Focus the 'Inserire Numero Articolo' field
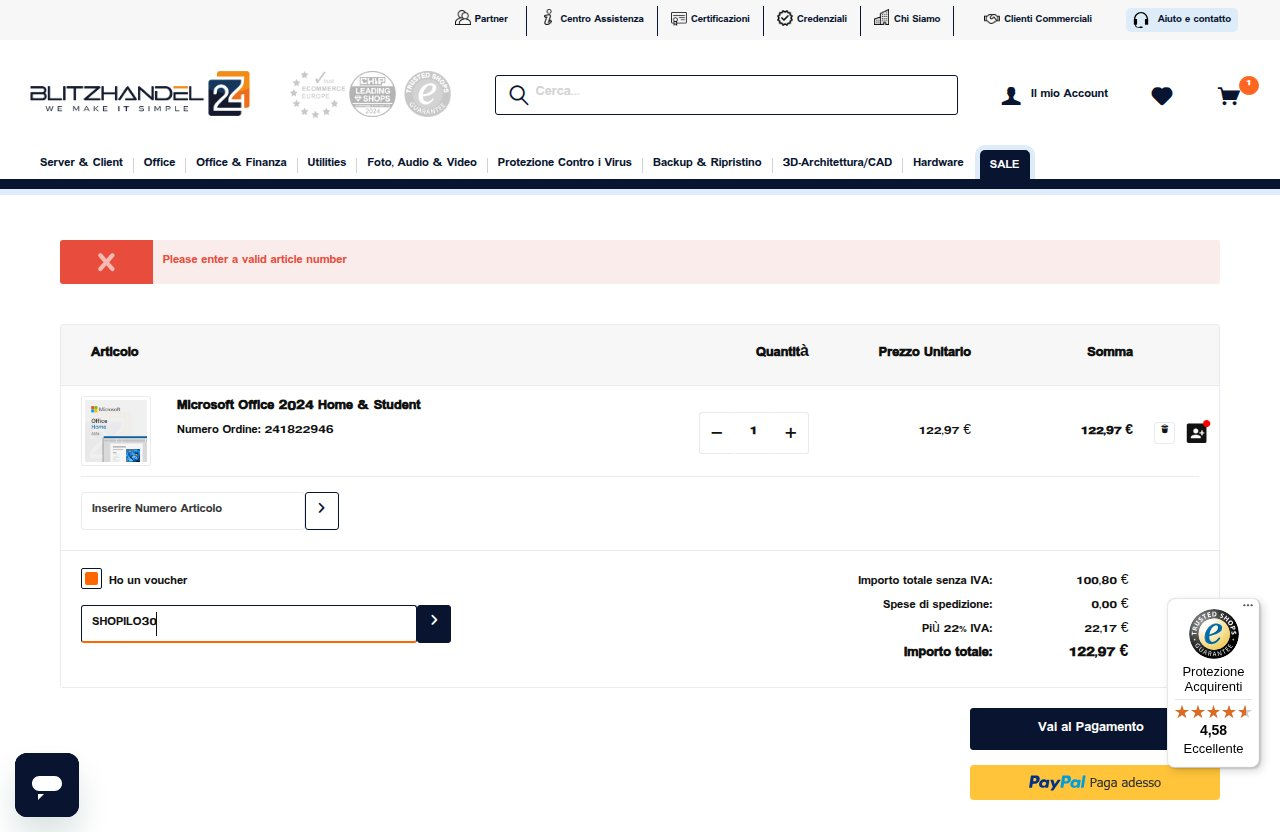 point(193,510)
